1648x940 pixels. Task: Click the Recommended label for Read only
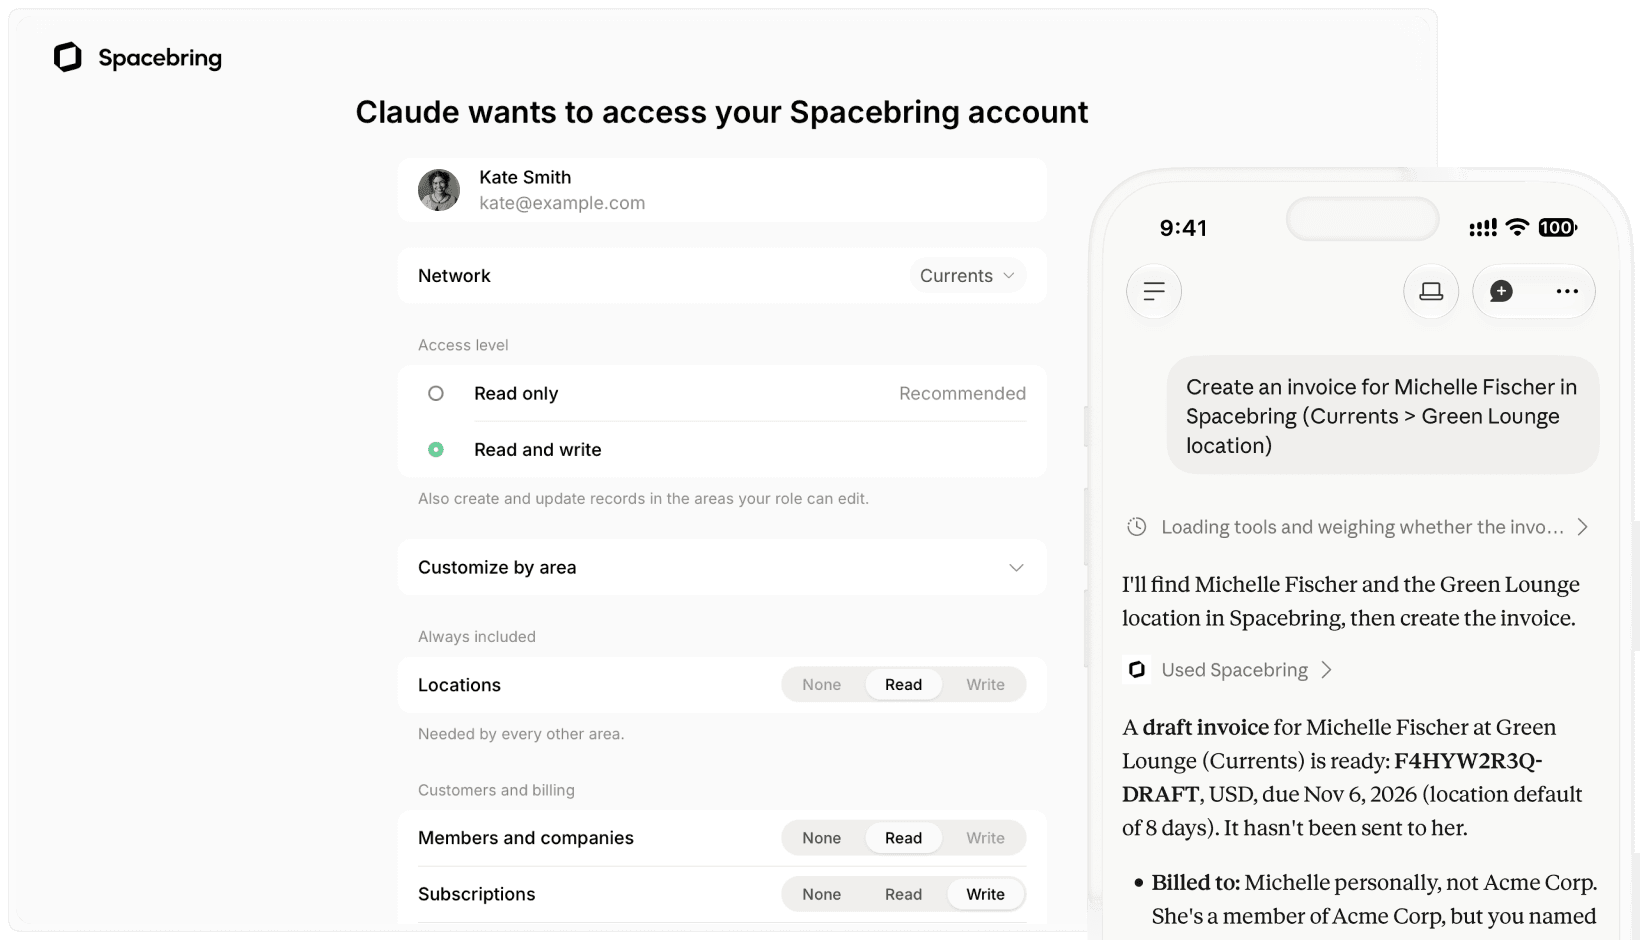tap(962, 394)
